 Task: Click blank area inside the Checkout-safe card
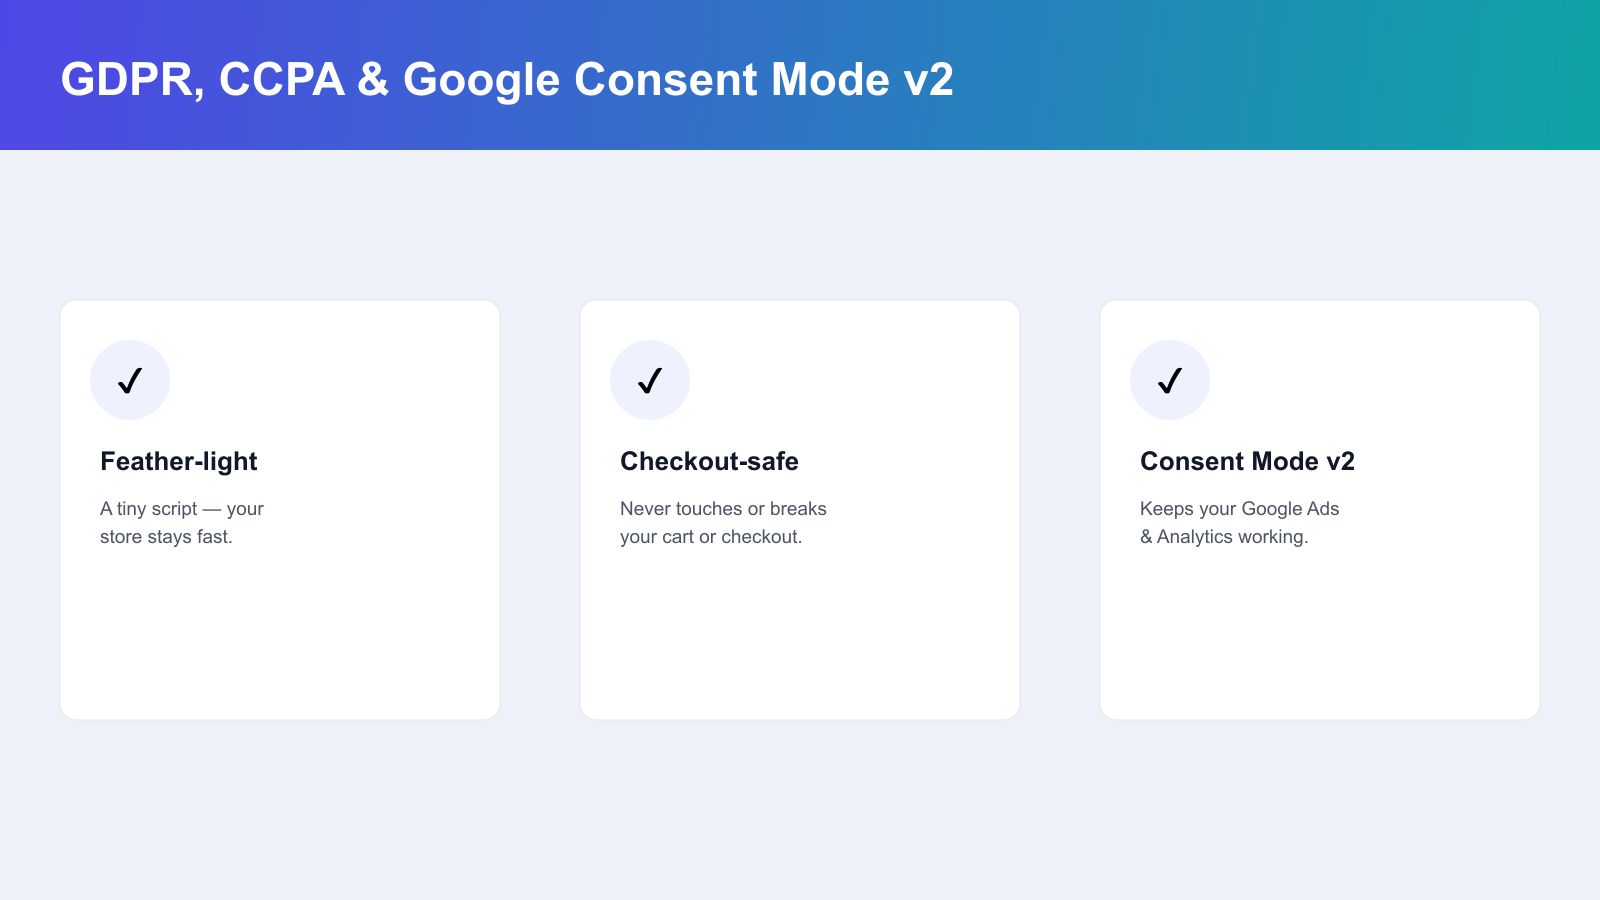tap(800, 640)
